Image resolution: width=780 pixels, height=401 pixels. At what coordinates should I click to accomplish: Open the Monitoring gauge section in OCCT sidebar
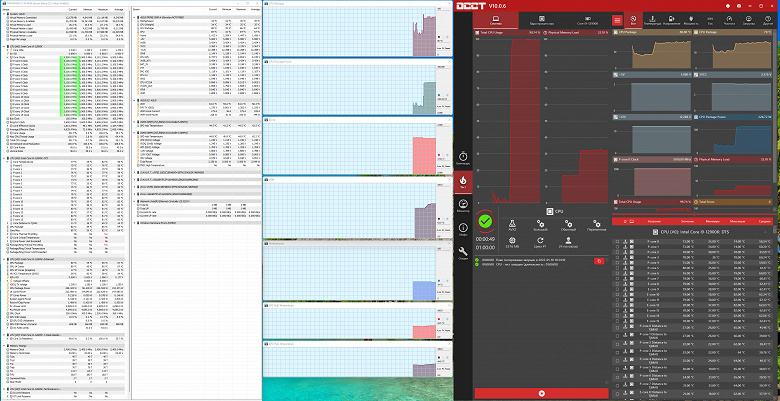point(463,206)
